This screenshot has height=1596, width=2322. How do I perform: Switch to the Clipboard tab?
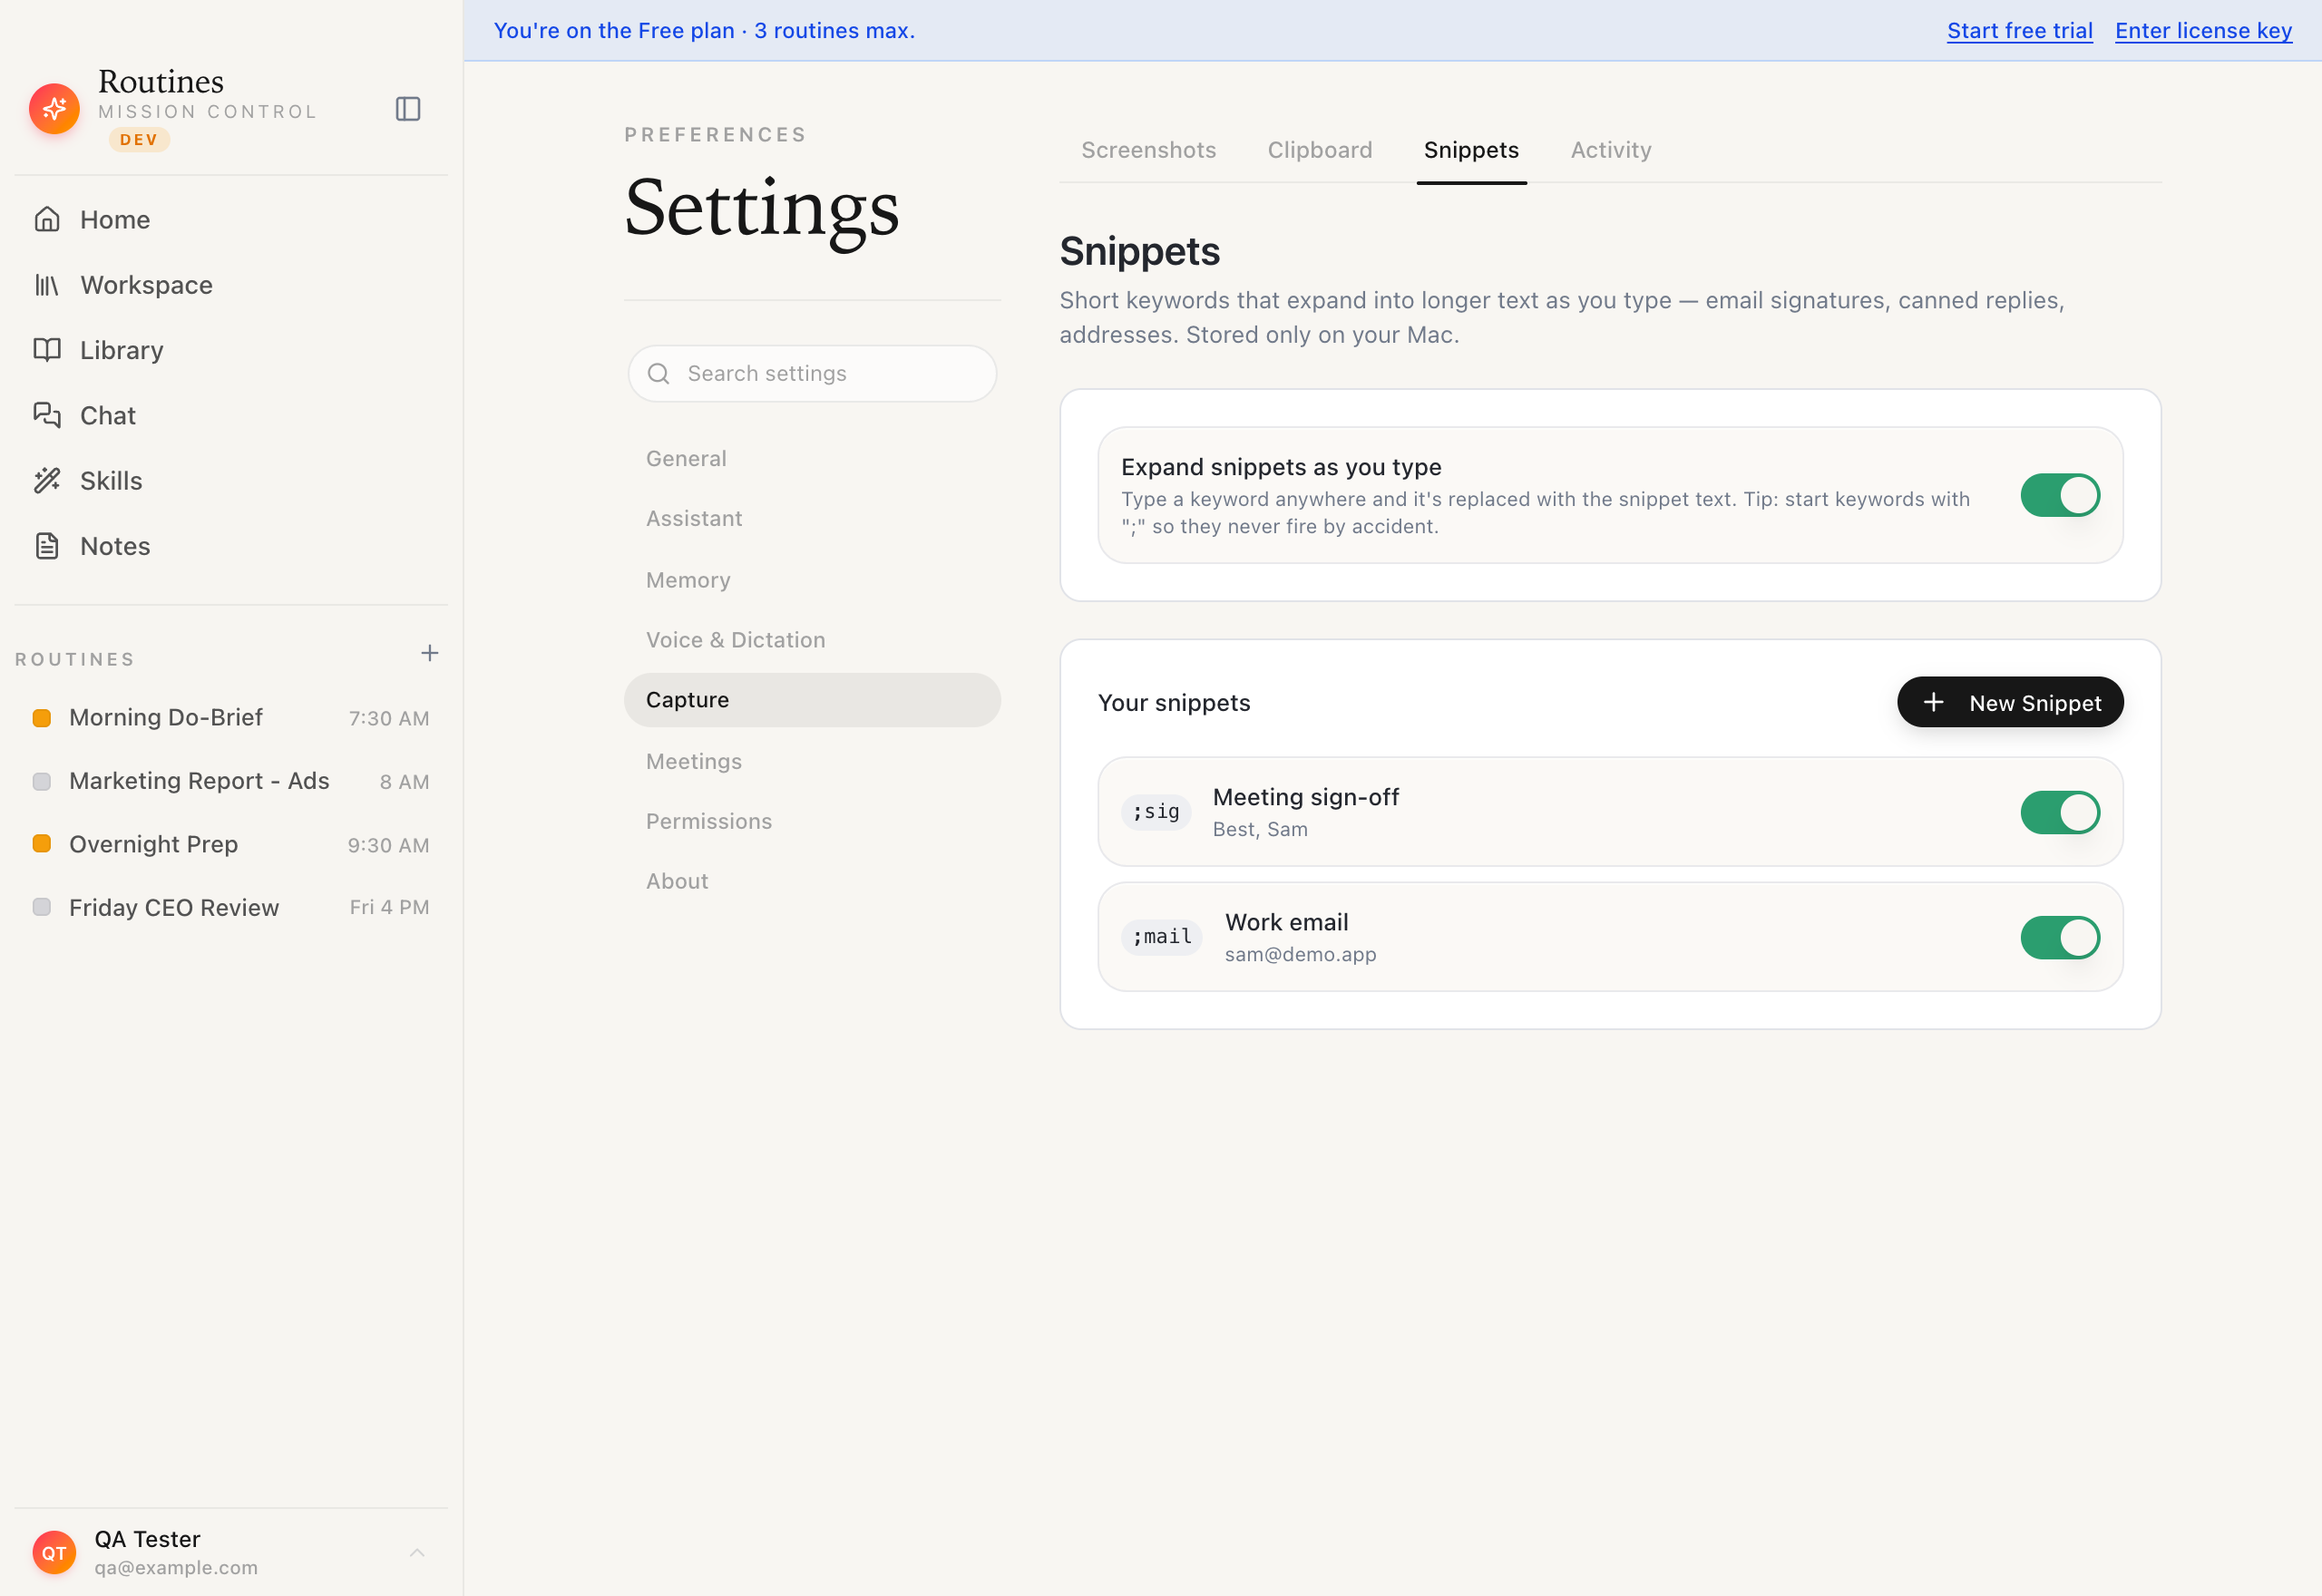click(1320, 150)
